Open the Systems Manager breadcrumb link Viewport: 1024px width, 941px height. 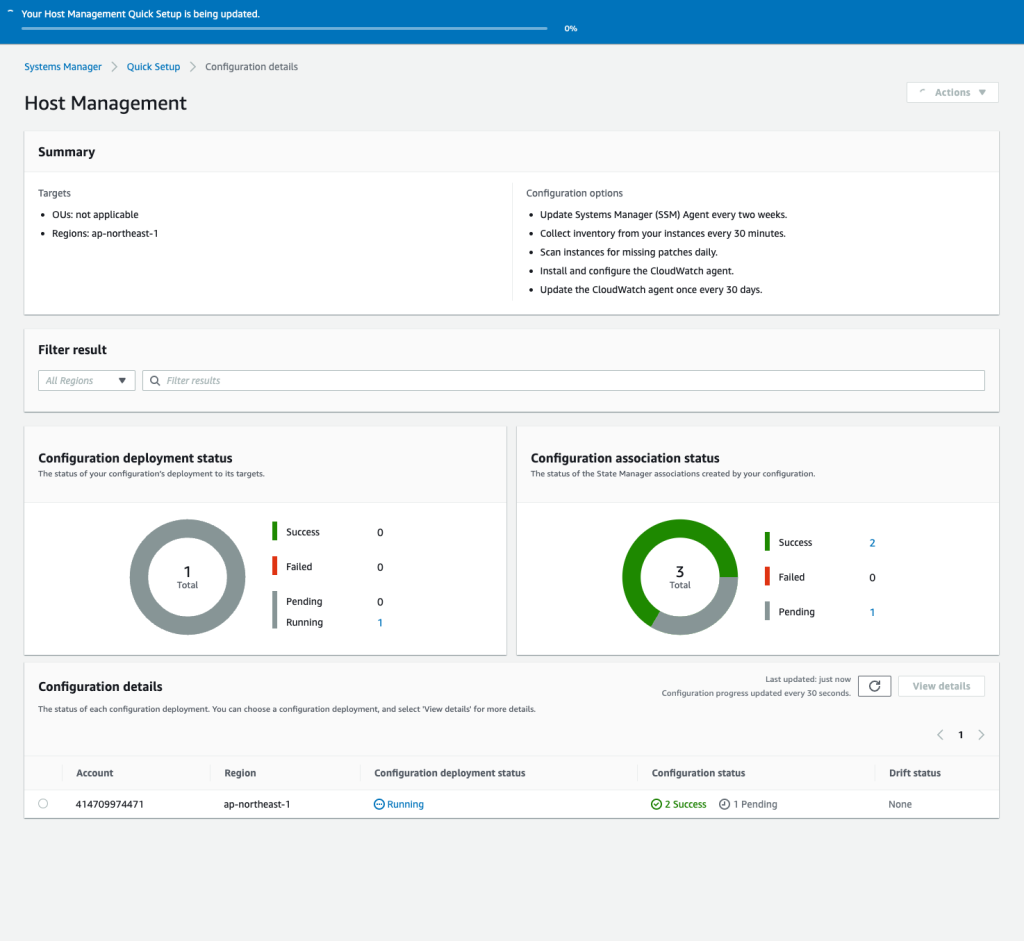63,67
